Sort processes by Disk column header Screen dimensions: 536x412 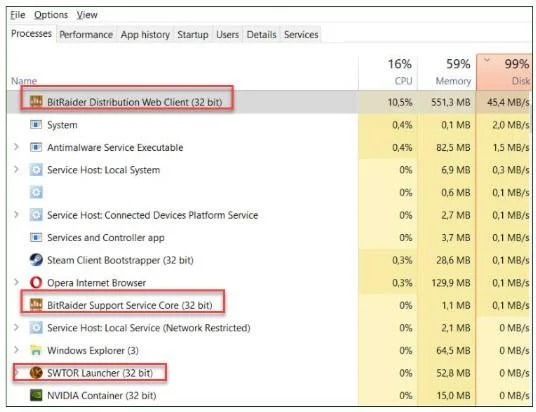pos(505,72)
